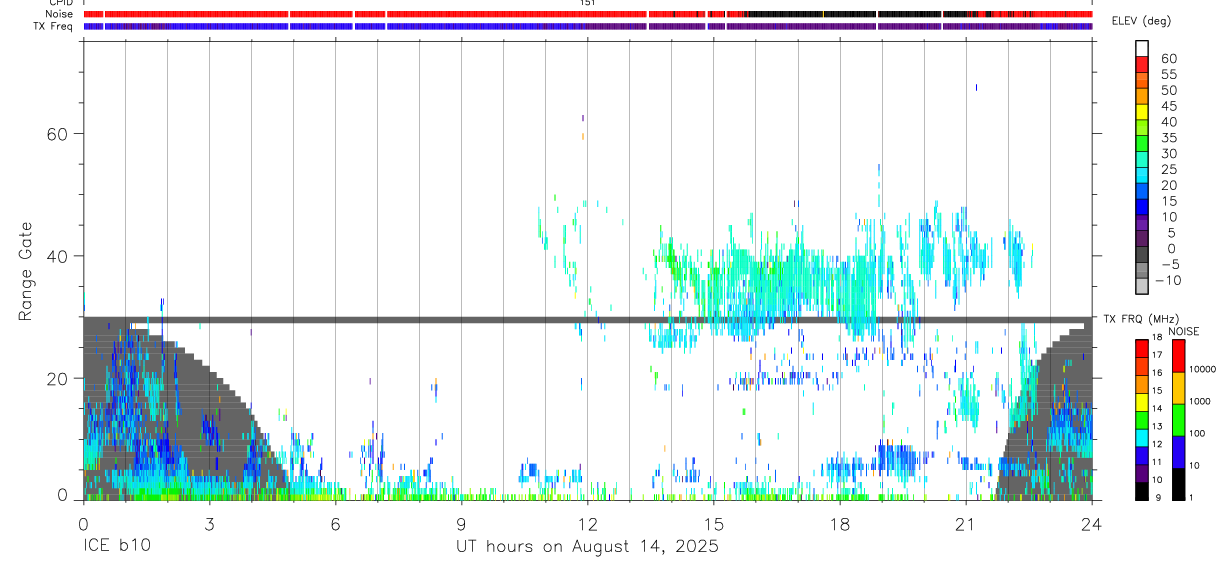The image size is (1228, 567).
Task: Click the red Noise strip above the plot
Action: coord(588,14)
